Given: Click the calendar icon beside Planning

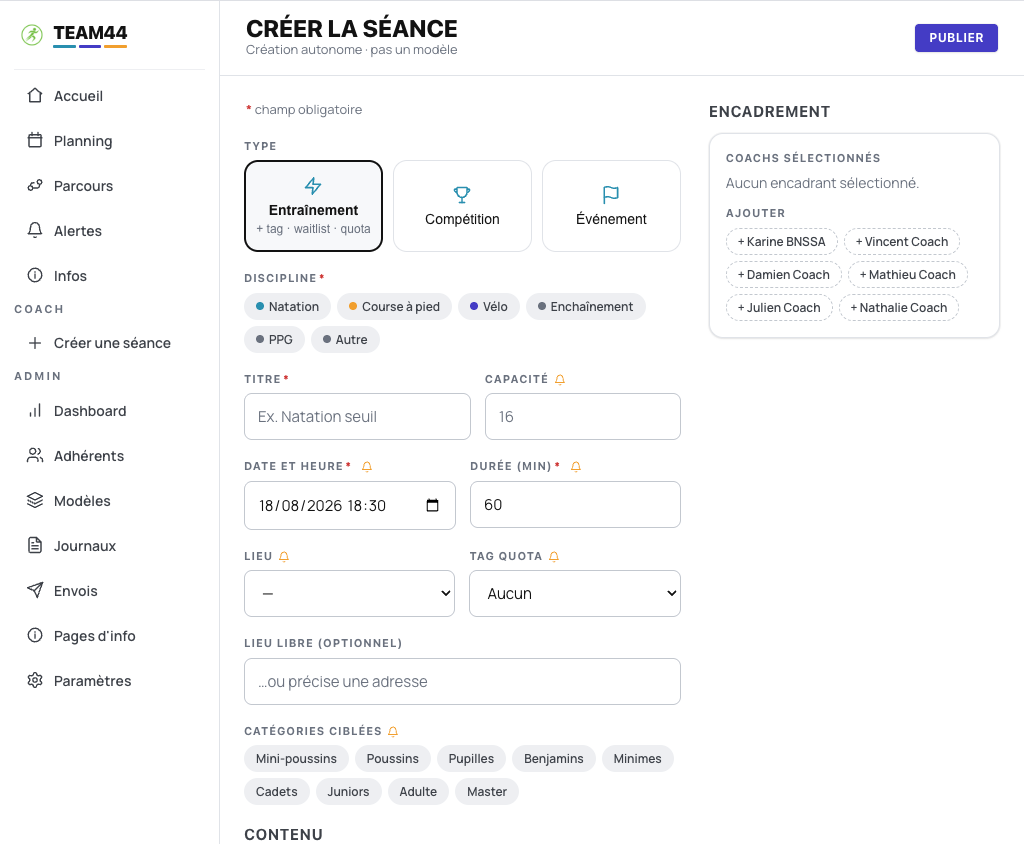Looking at the screenshot, I should (x=35, y=140).
